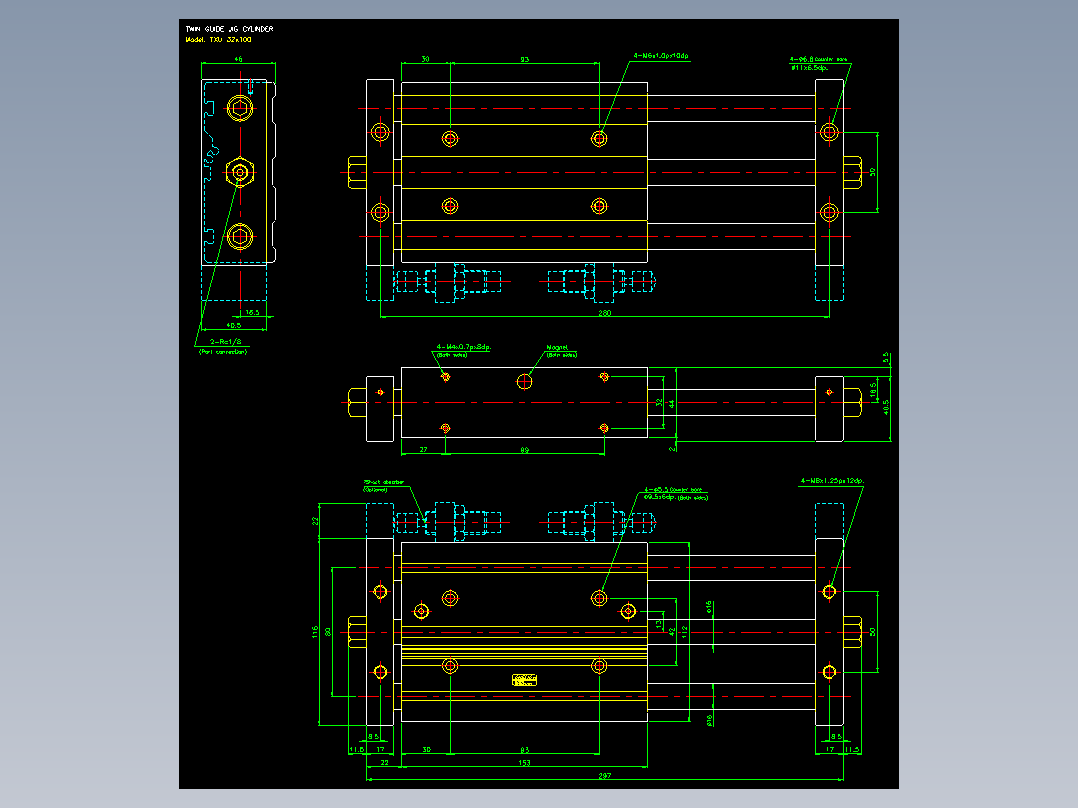
Task: Select the 44 height dimension in side view
Action: [x=672, y=405]
